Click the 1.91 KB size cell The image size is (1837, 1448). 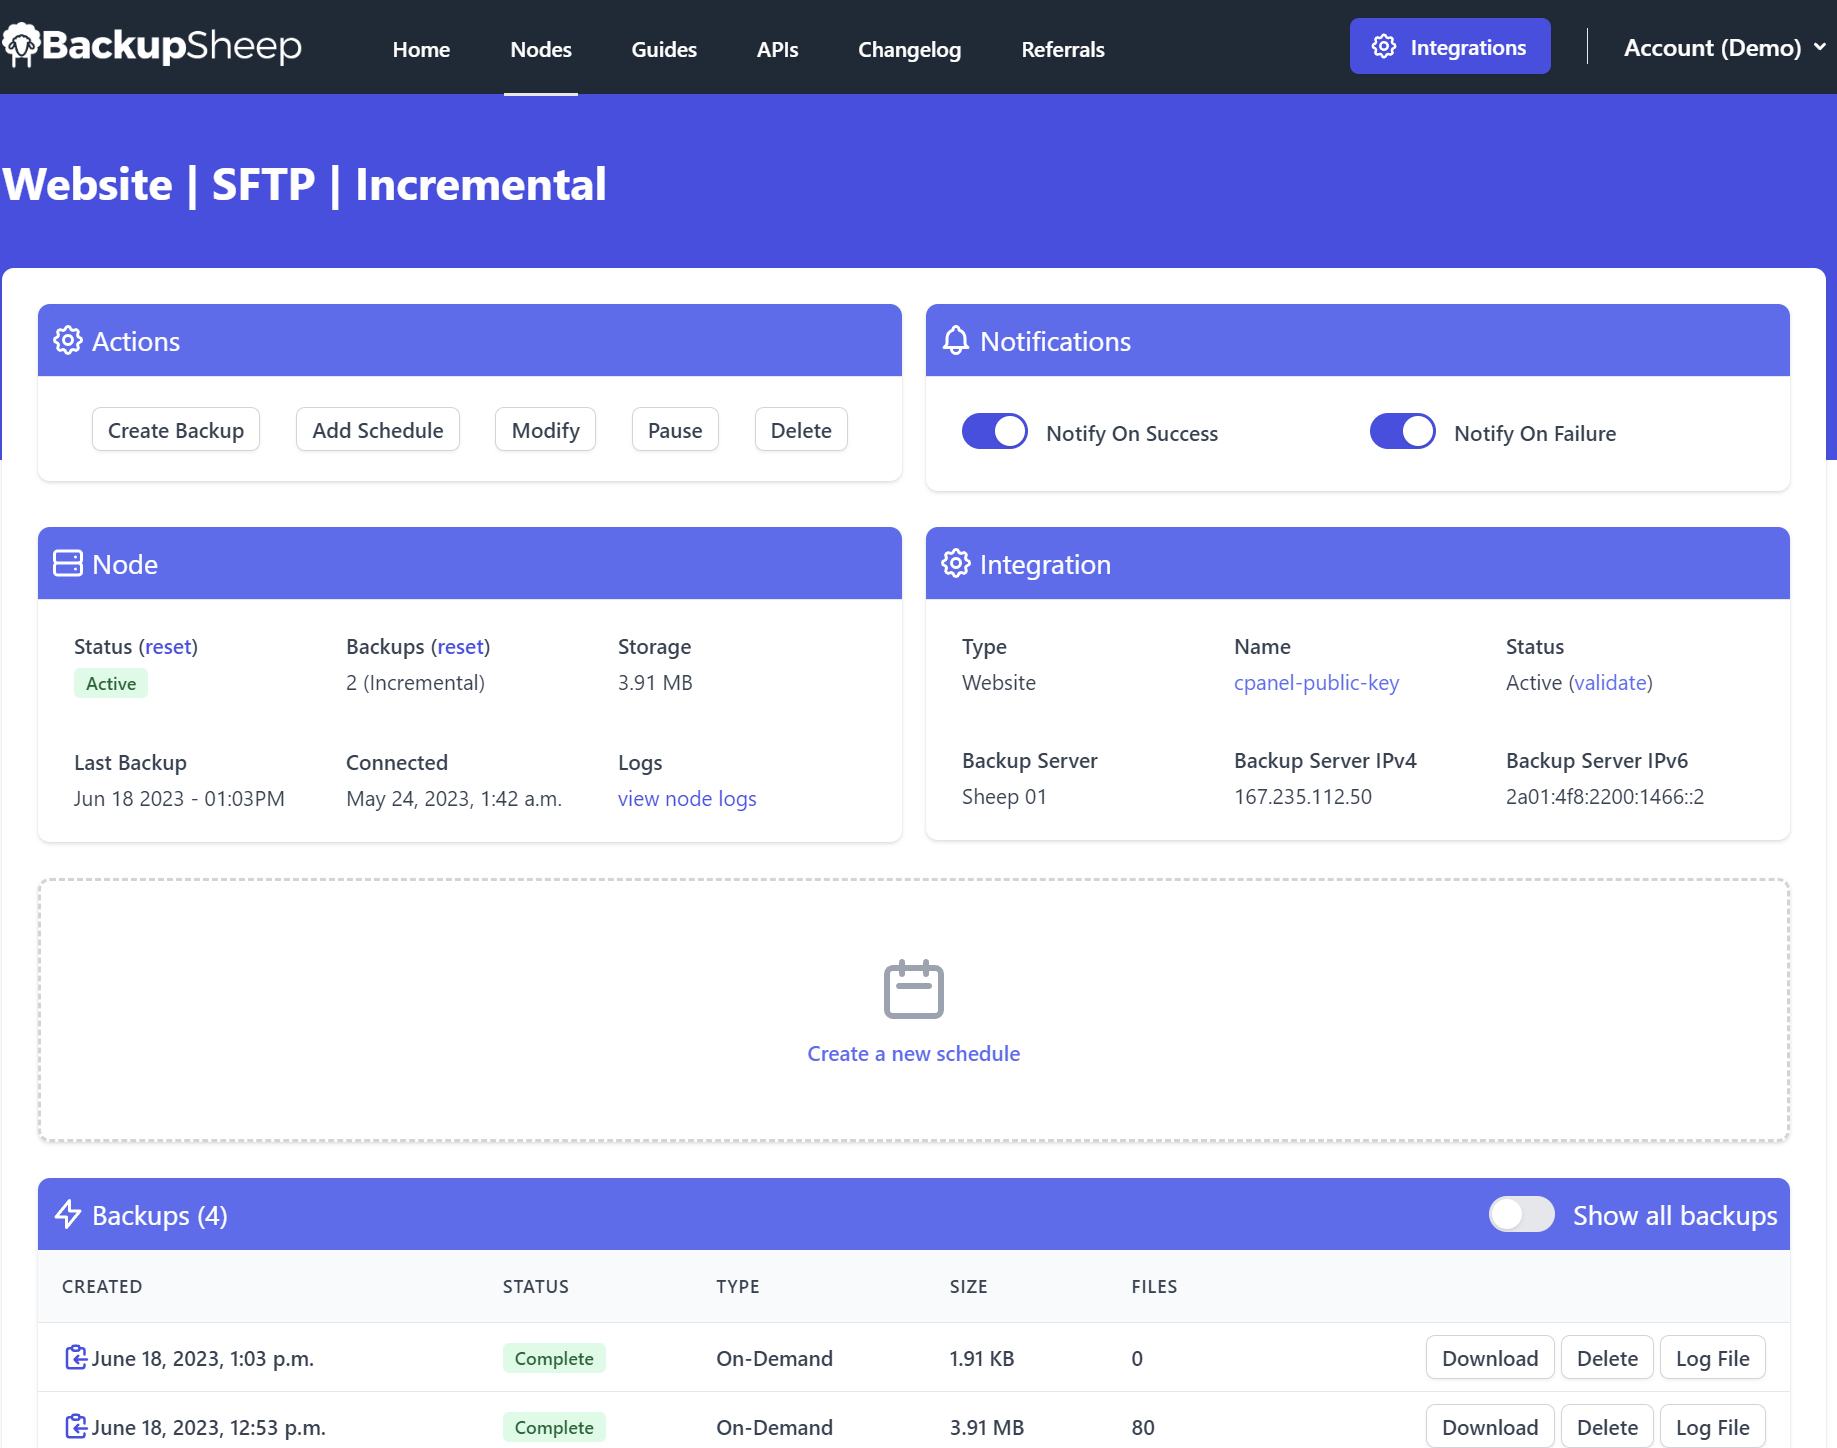[982, 1357]
